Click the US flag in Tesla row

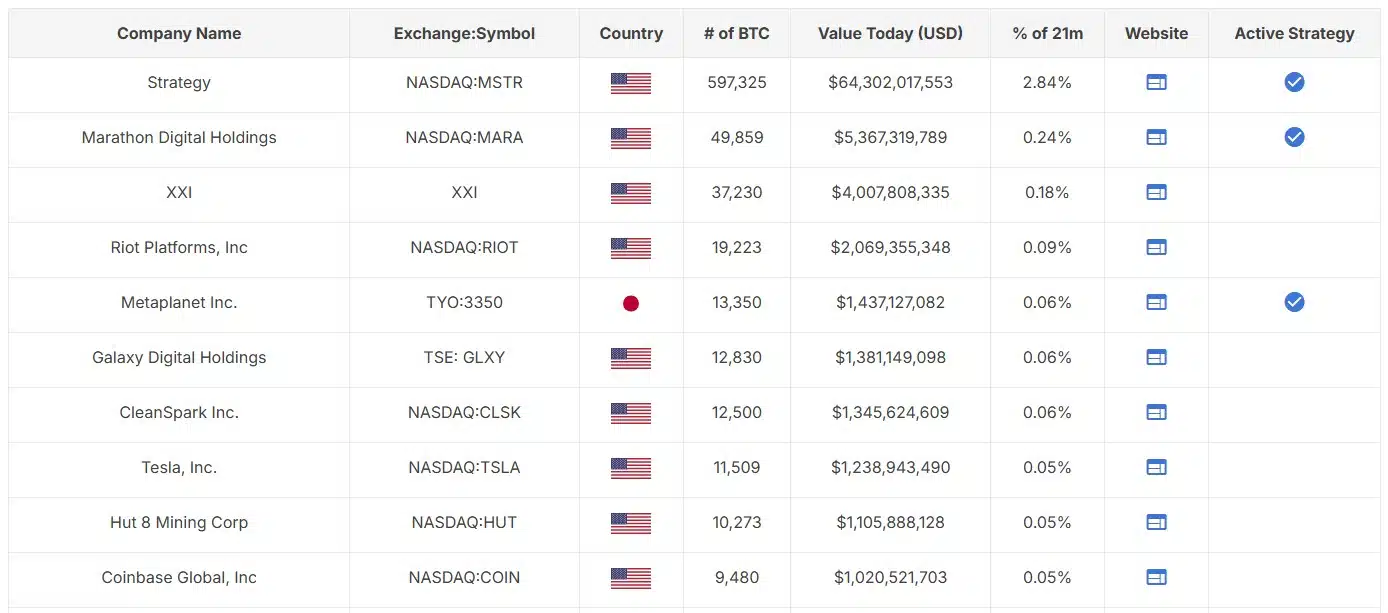[631, 468]
